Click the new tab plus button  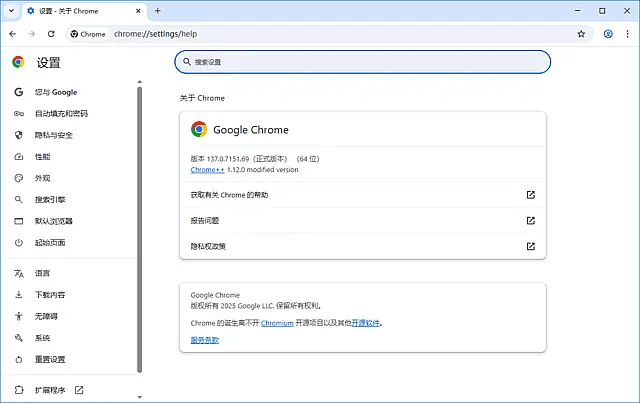157,10
